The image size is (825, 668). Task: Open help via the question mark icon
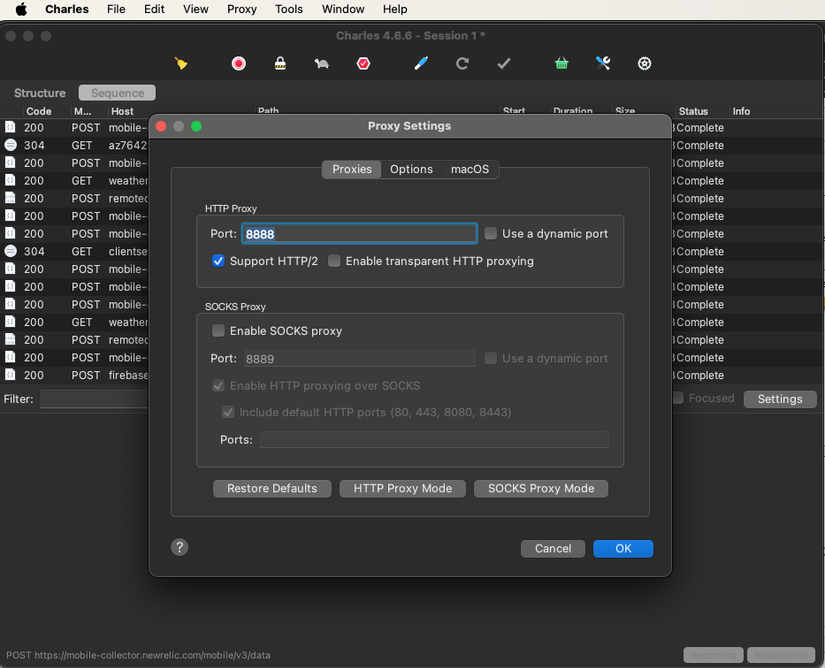point(179,547)
